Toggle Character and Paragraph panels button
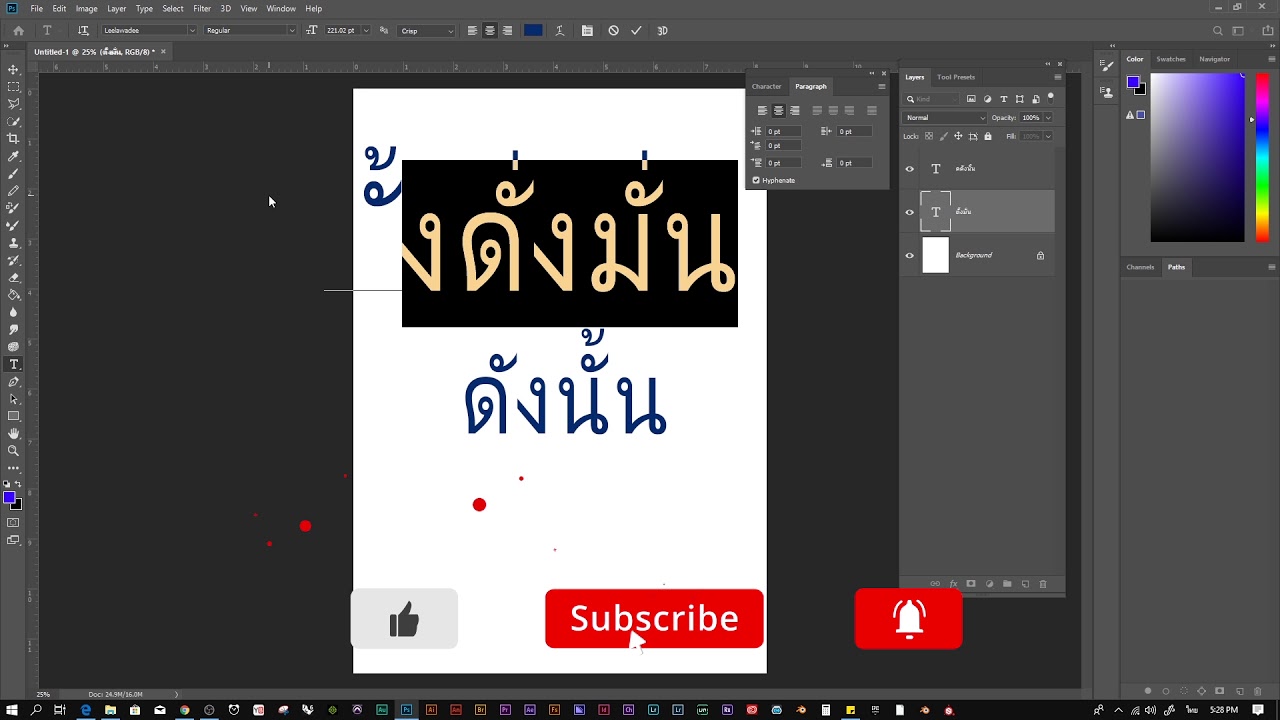The height and width of the screenshot is (720, 1280). coord(587,31)
